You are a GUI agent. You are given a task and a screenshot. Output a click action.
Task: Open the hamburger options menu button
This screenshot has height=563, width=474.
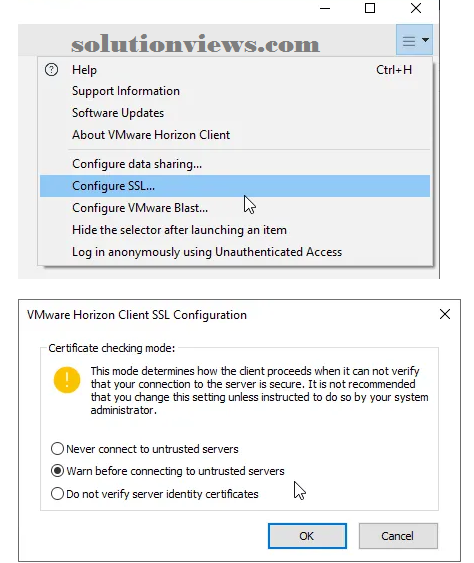point(414,40)
